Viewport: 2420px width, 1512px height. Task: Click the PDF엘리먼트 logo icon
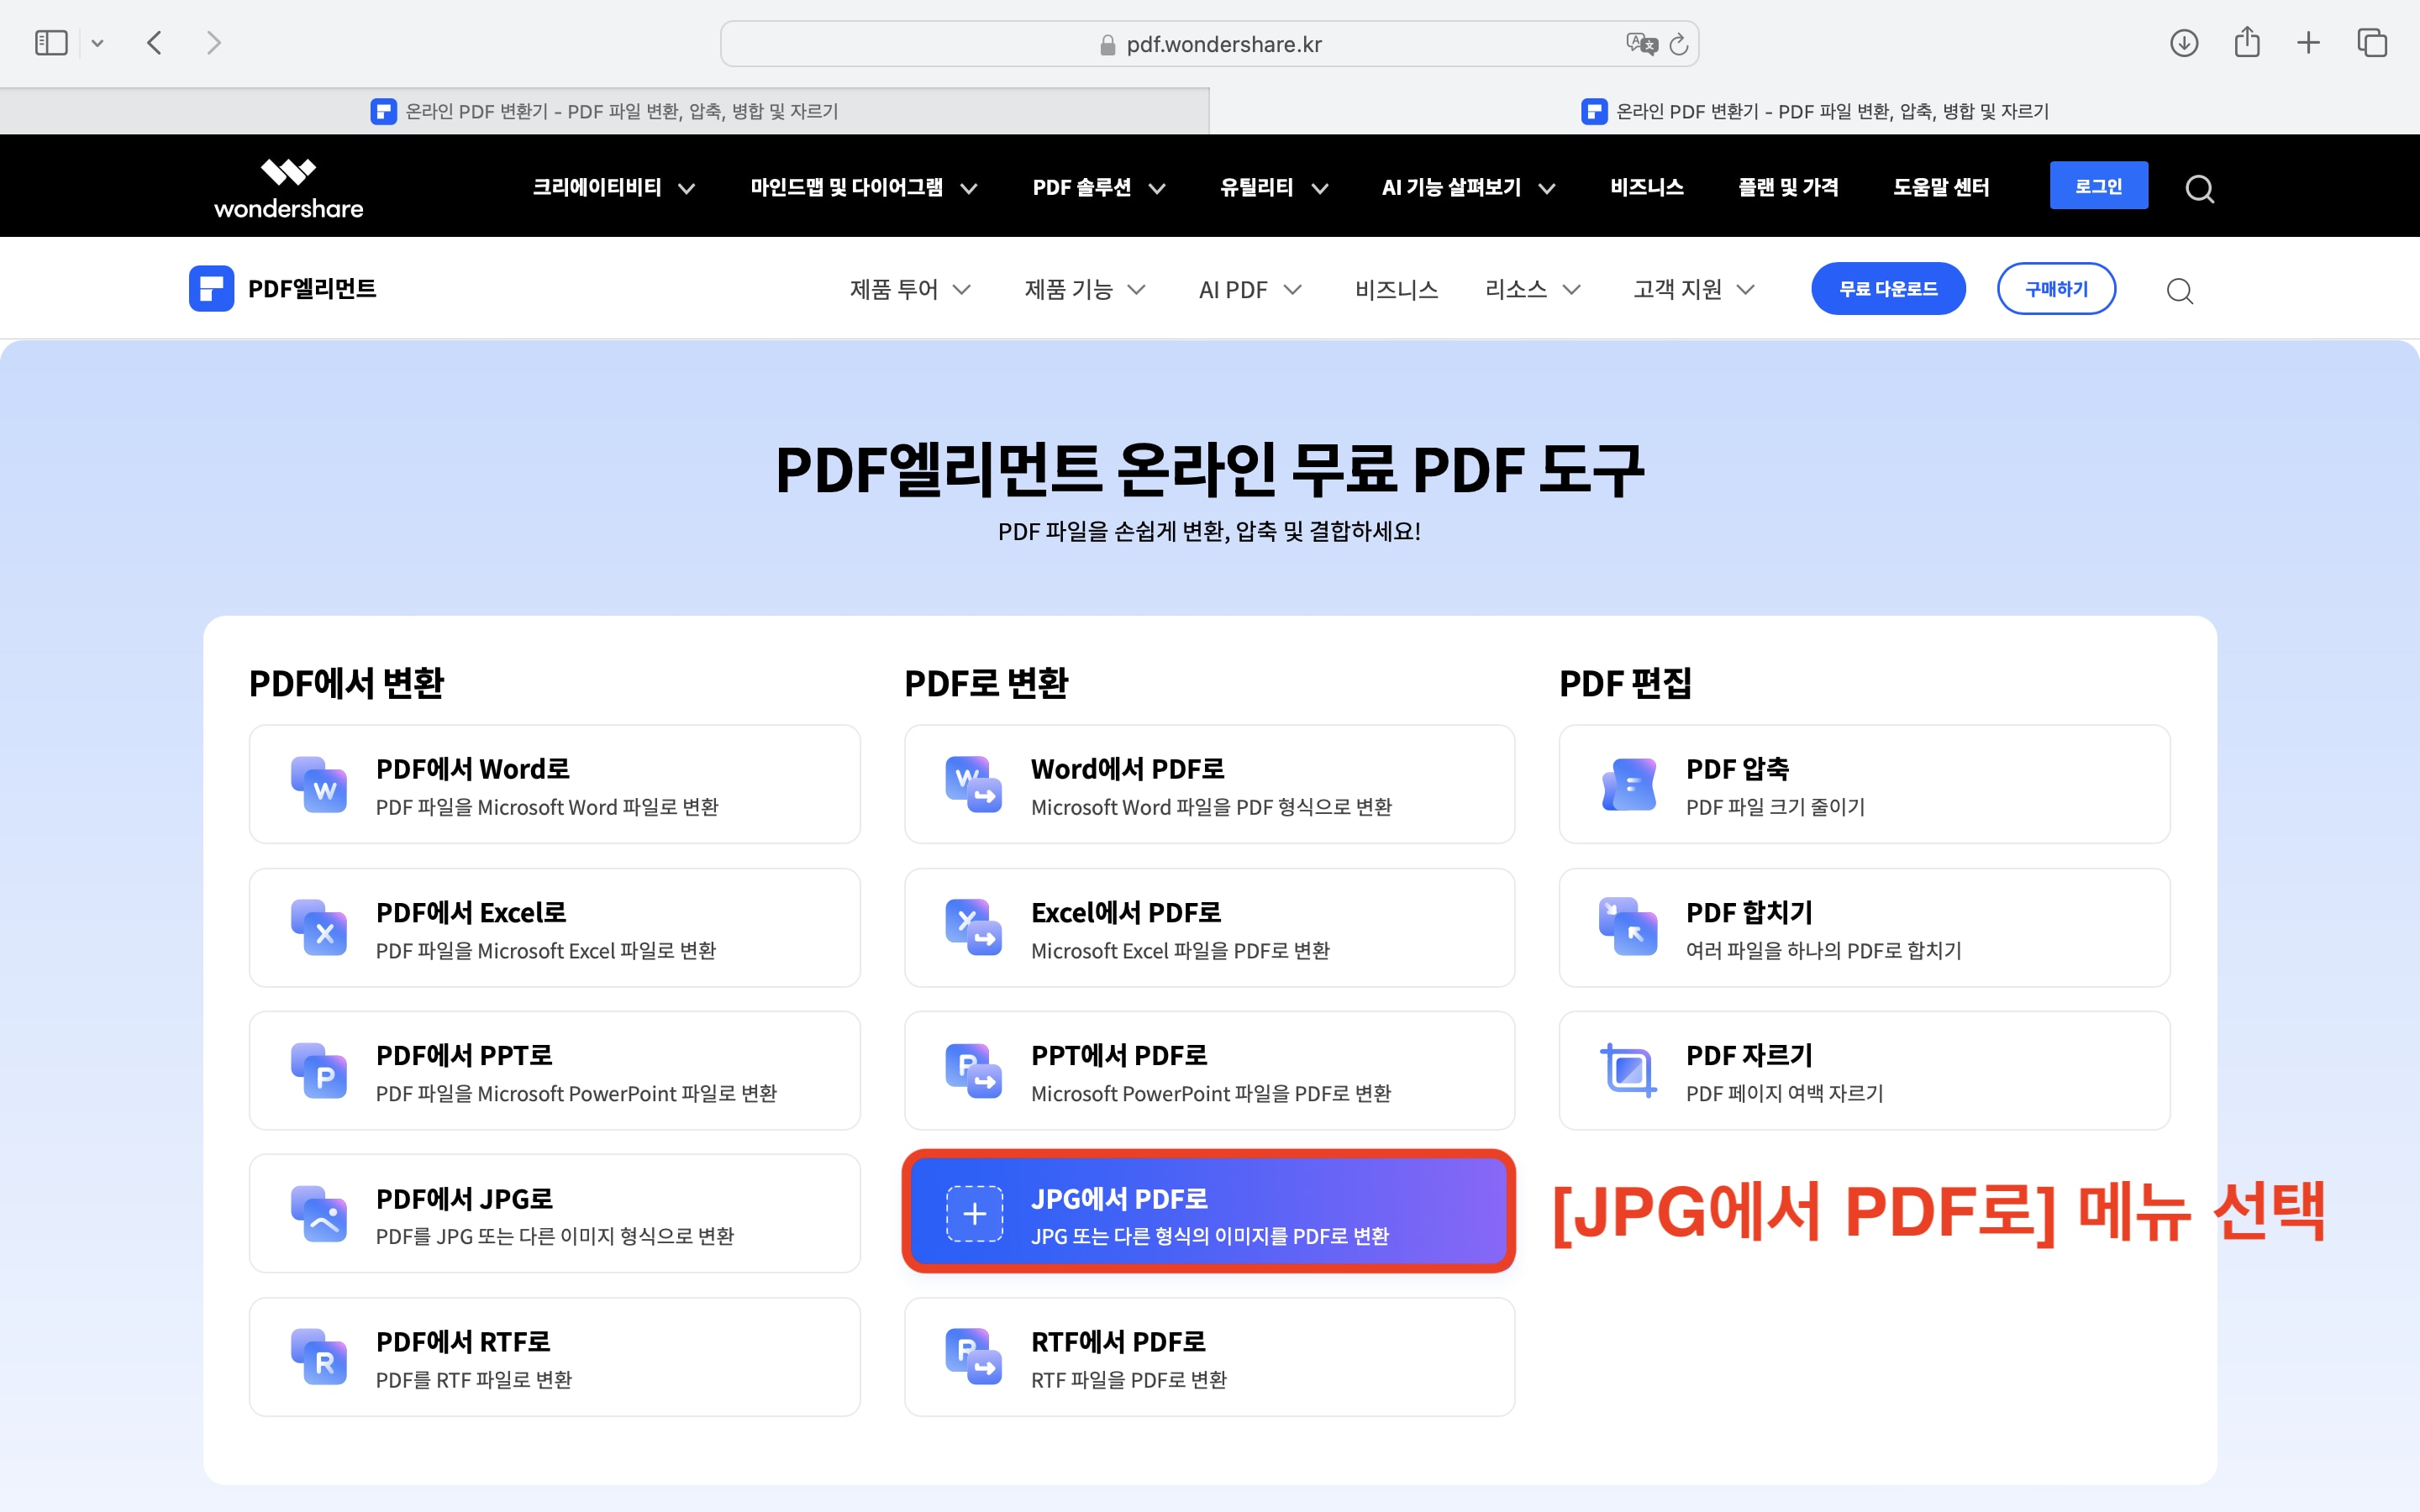(x=211, y=288)
